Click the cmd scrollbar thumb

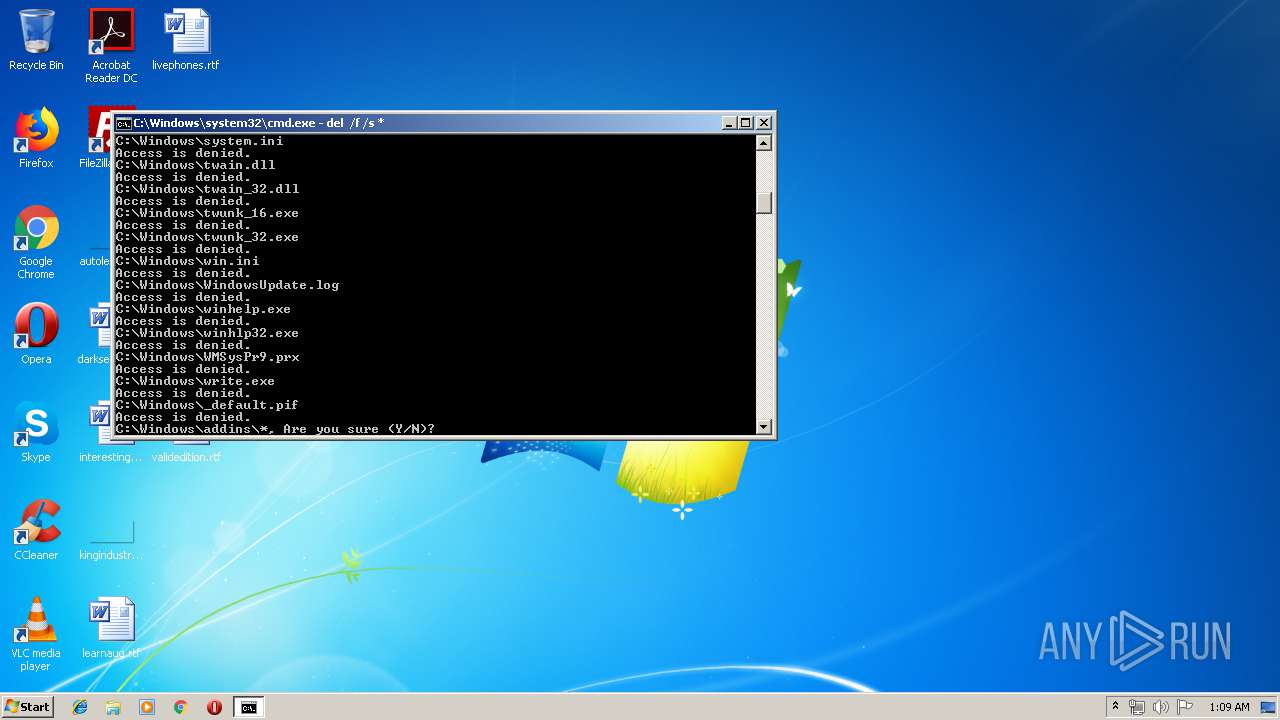coord(764,203)
